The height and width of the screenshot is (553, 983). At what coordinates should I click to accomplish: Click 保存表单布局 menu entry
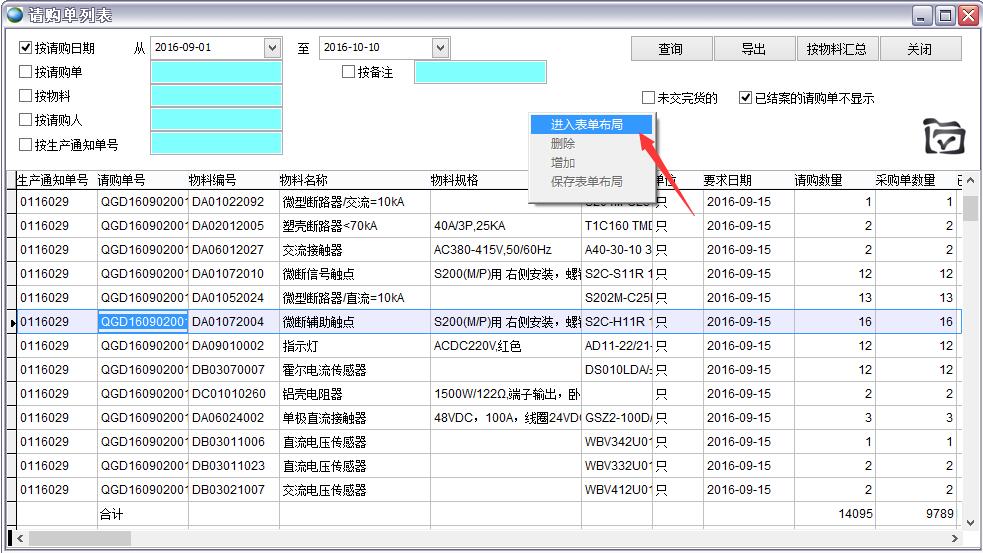(x=586, y=181)
